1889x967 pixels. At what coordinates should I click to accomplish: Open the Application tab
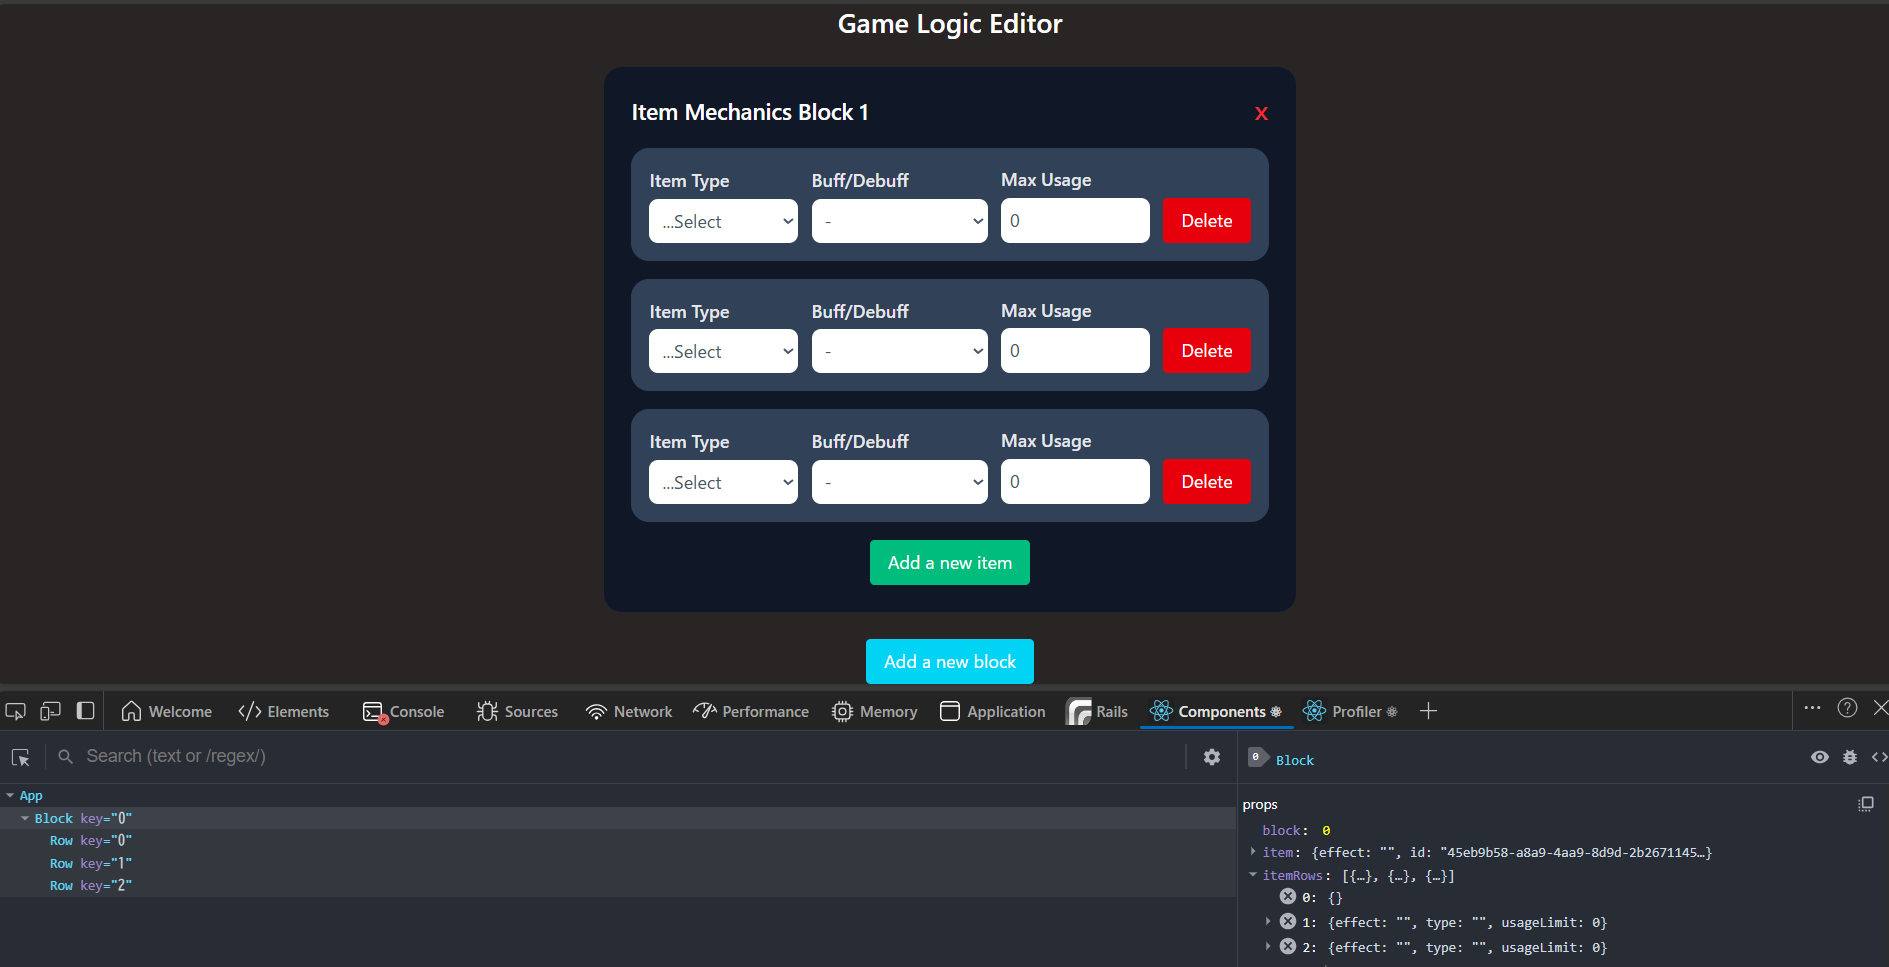[992, 711]
